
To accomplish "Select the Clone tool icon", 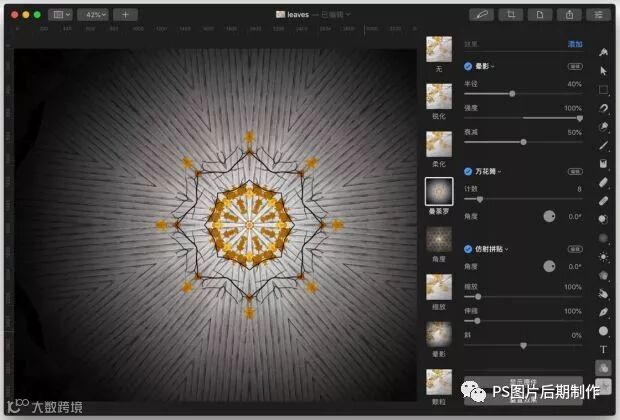I will [603, 219].
